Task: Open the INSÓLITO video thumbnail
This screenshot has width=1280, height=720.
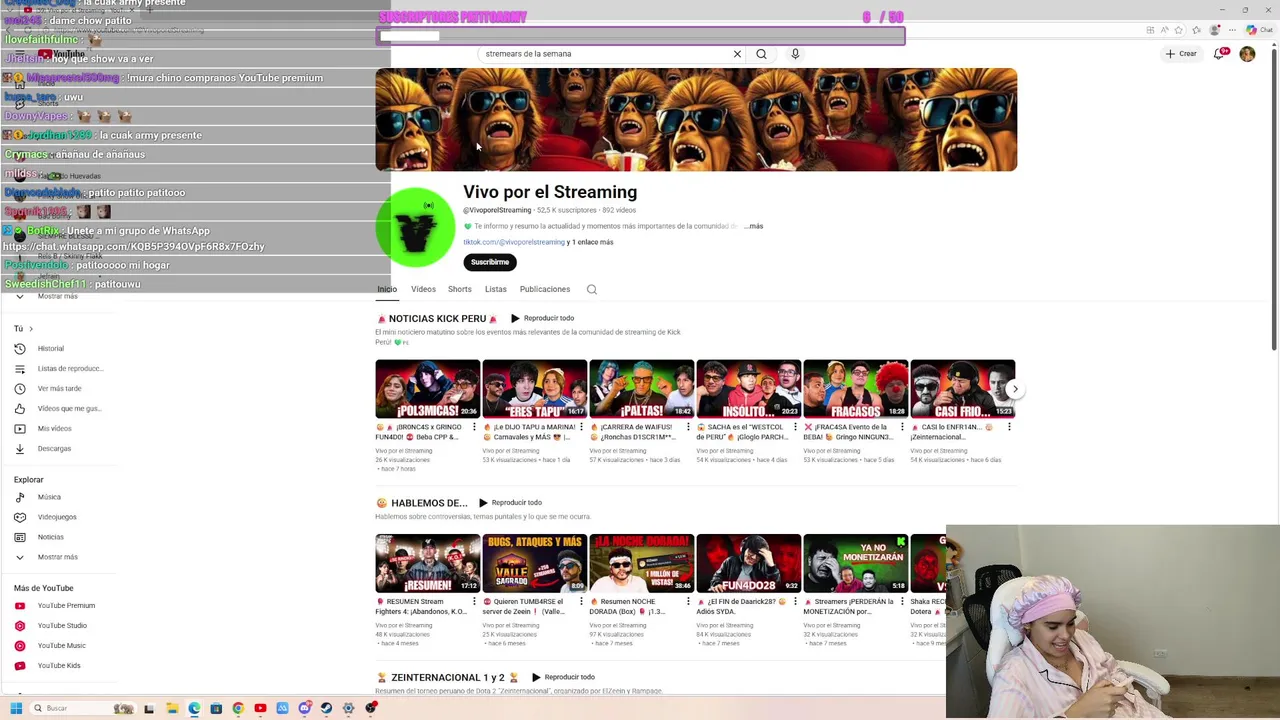Action: [749, 389]
